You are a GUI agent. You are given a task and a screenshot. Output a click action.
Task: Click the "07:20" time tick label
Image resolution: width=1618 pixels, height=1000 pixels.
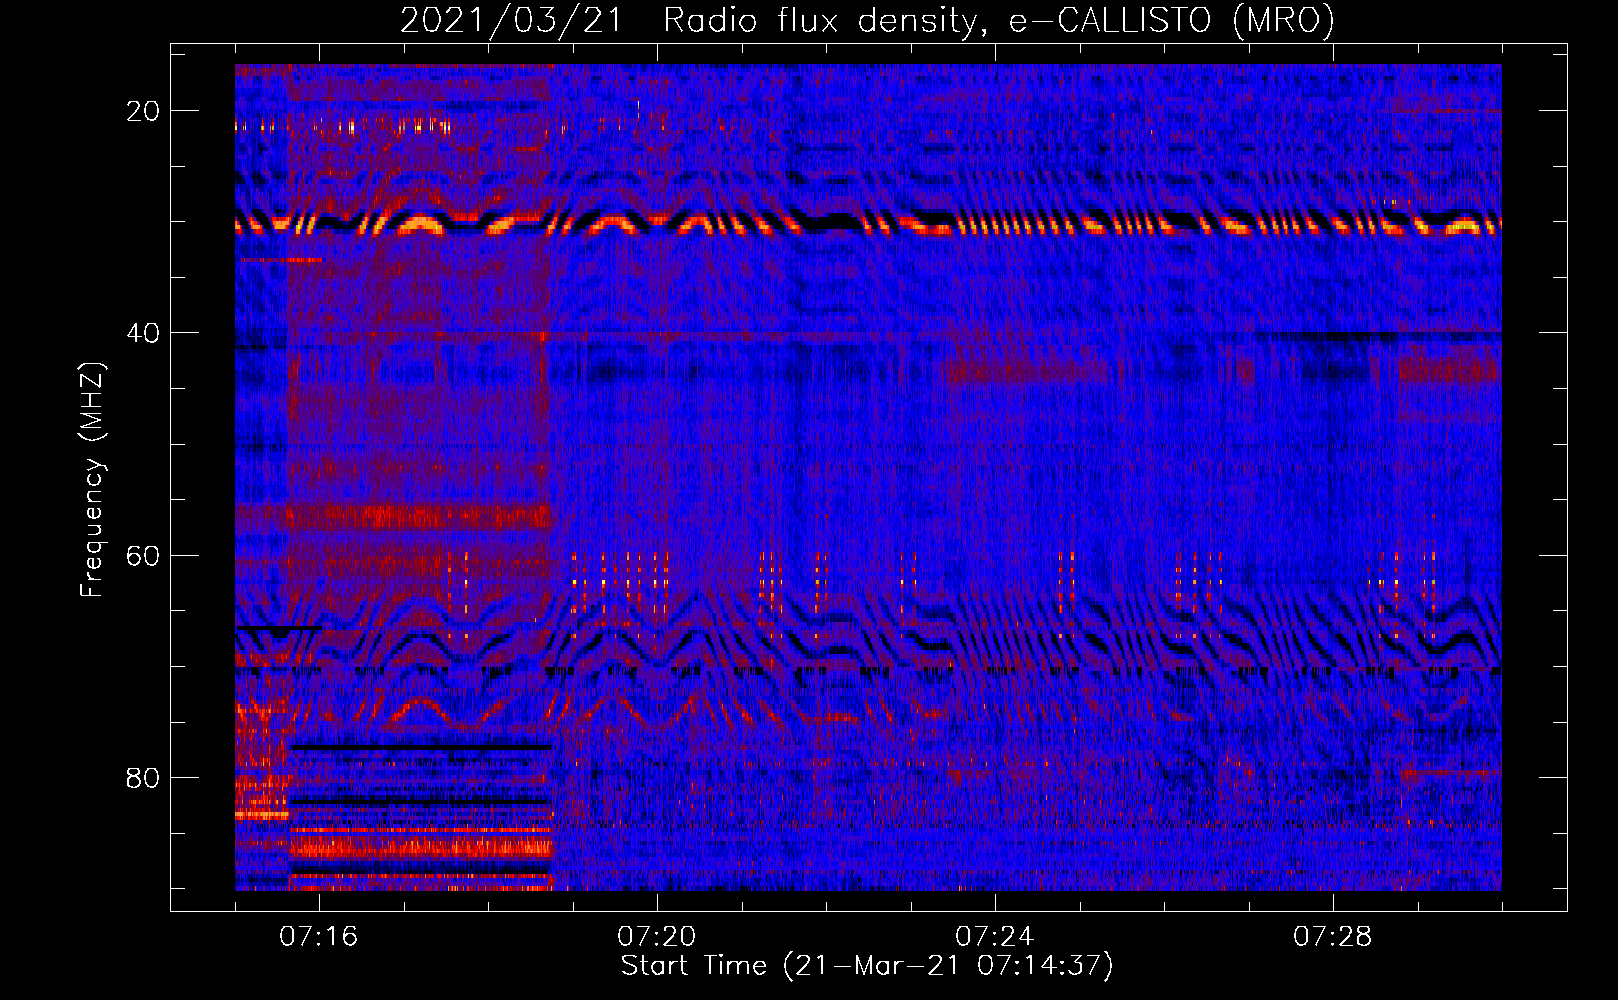click(657, 936)
